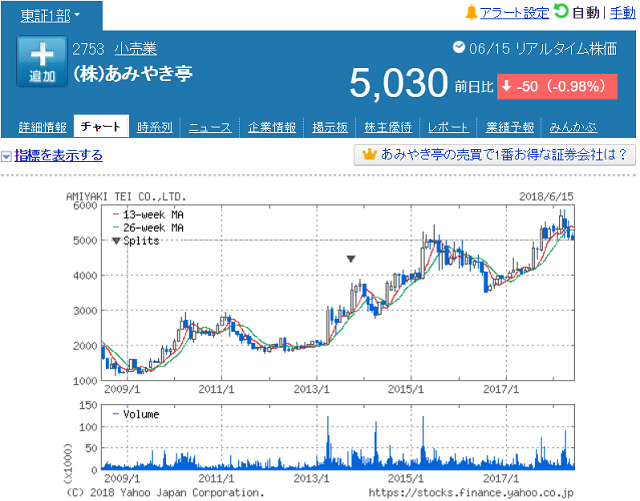The image size is (640, 501).
Task: Open the 業績予報 tab
Action: (x=510, y=127)
